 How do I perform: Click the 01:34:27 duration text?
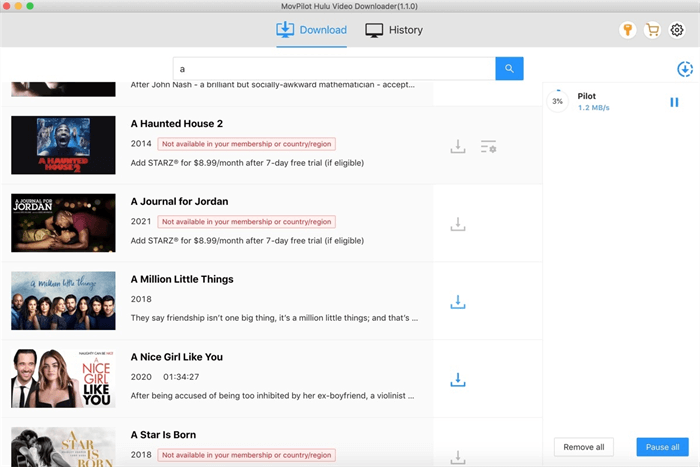click(x=181, y=377)
